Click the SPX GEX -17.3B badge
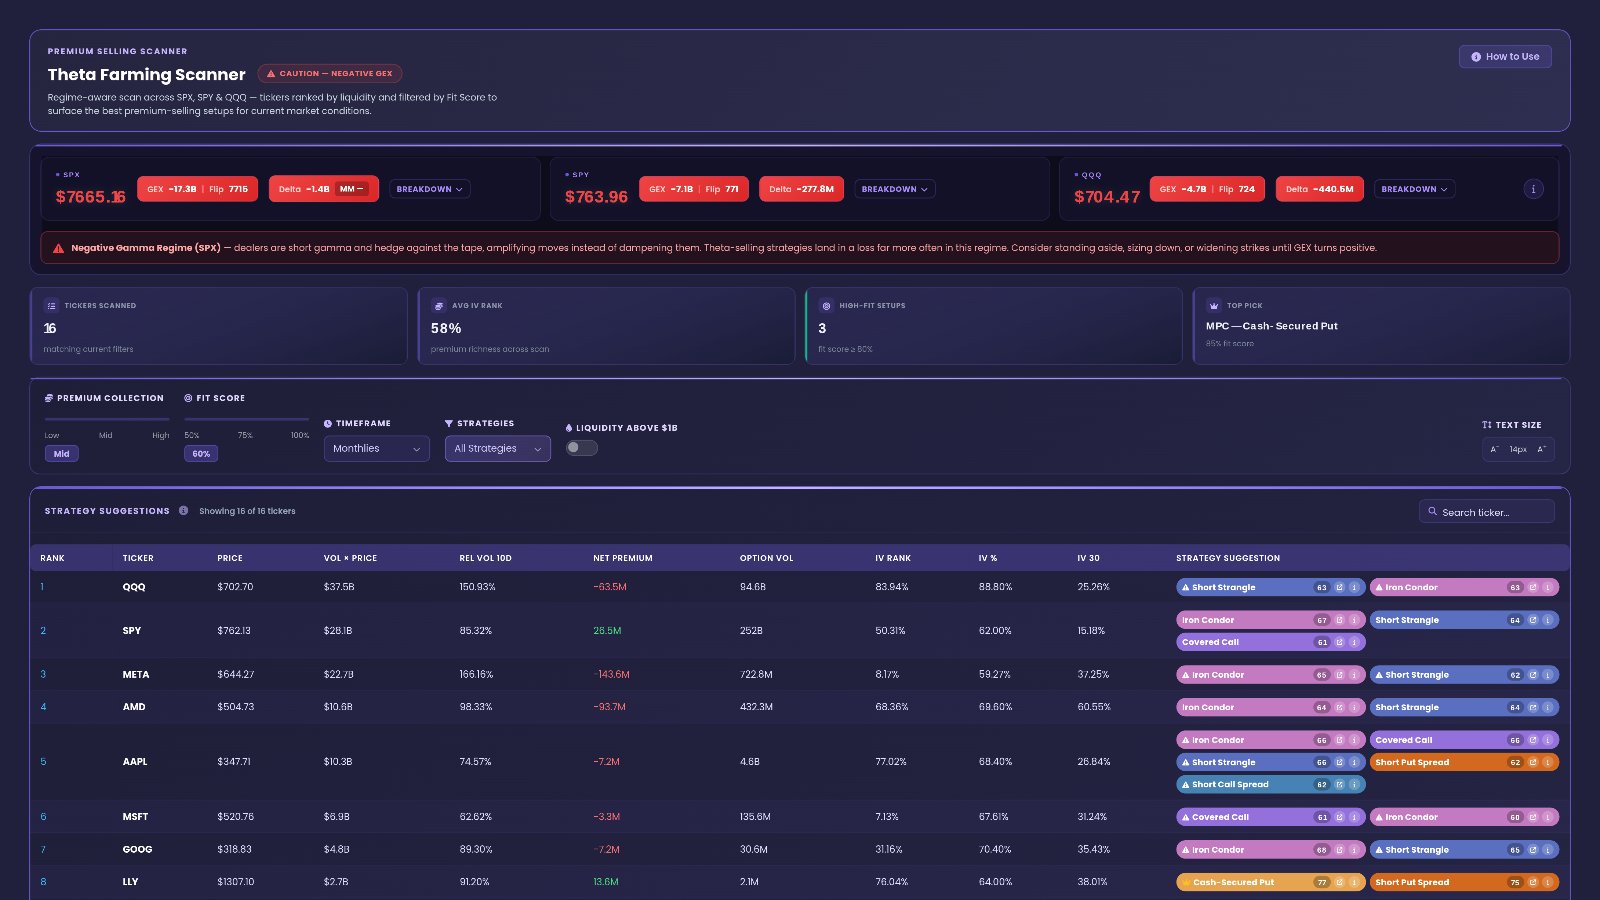Screen dimensions: 1600x900 click(x=197, y=189)
